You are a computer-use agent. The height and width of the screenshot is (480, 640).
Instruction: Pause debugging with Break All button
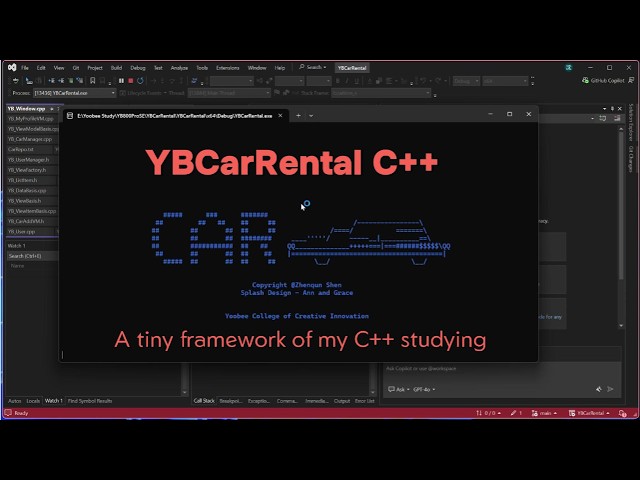[121, 81]
